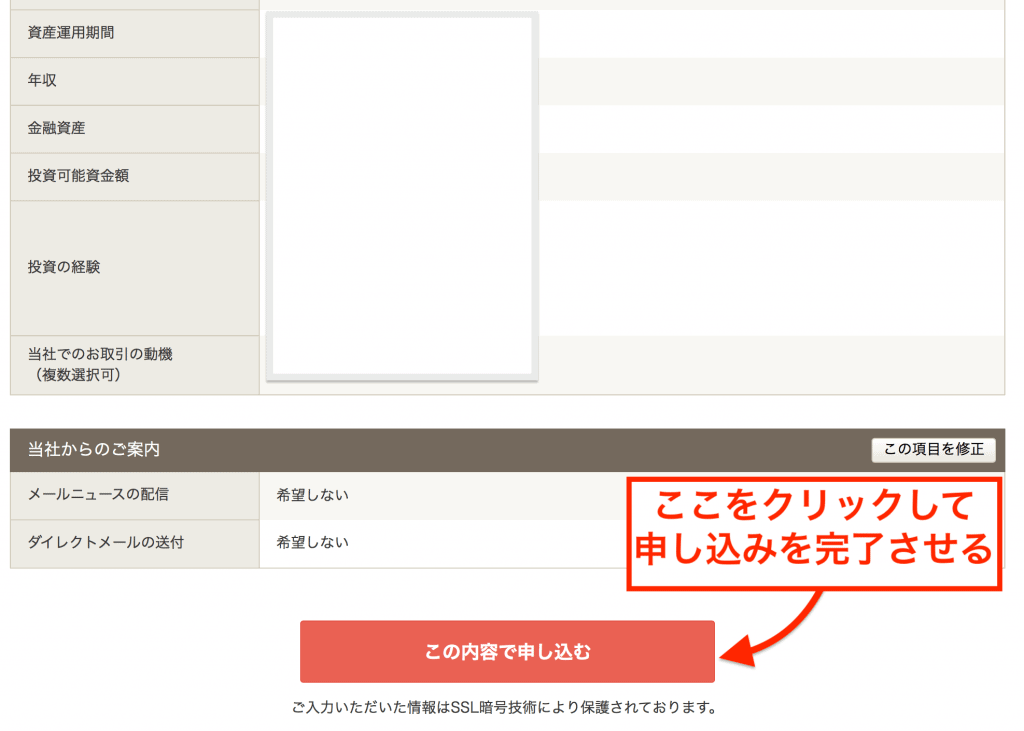This screenshot has height=731, width=1024.
Task: Select the 投資可能資金額 row label
Action: click(x=78, y=176)
